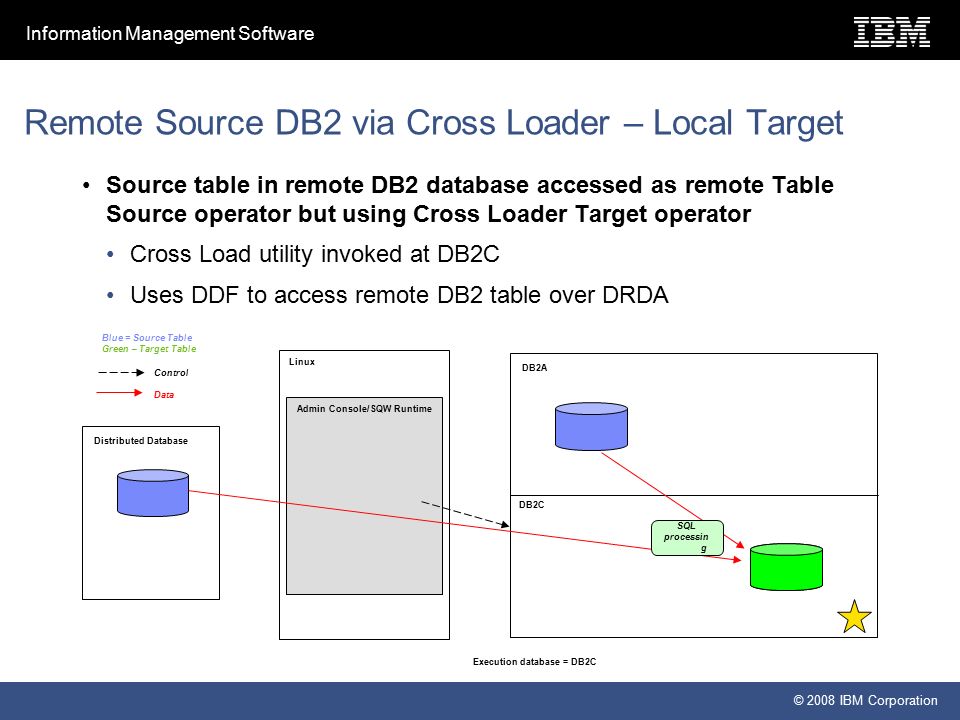The image size is (960, 720).
Task: Click the Information Management Software header text
Action: 170,33
